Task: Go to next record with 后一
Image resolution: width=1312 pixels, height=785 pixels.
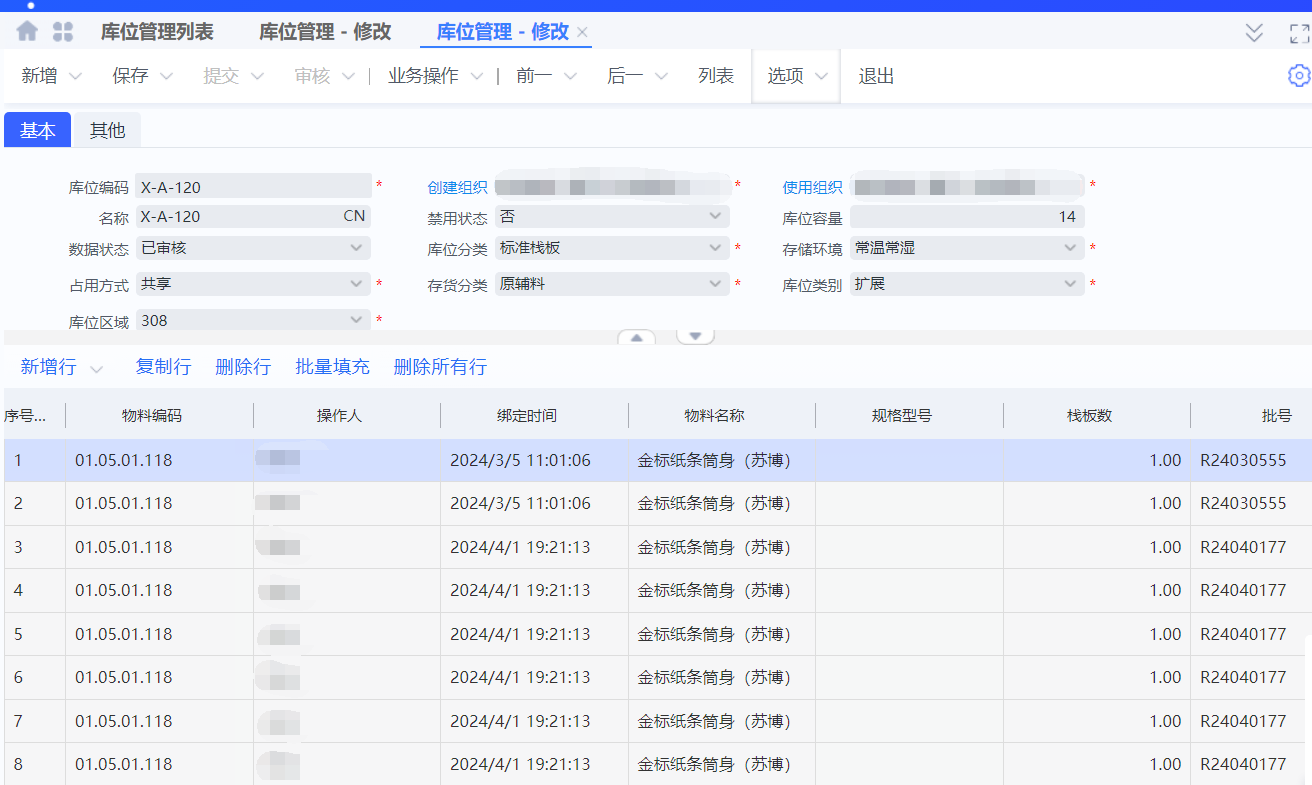Action: 625,76
